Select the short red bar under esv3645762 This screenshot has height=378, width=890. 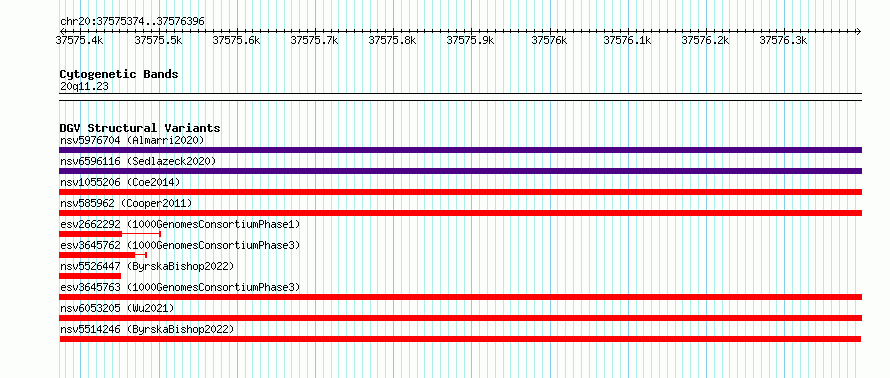pos(97,255)
